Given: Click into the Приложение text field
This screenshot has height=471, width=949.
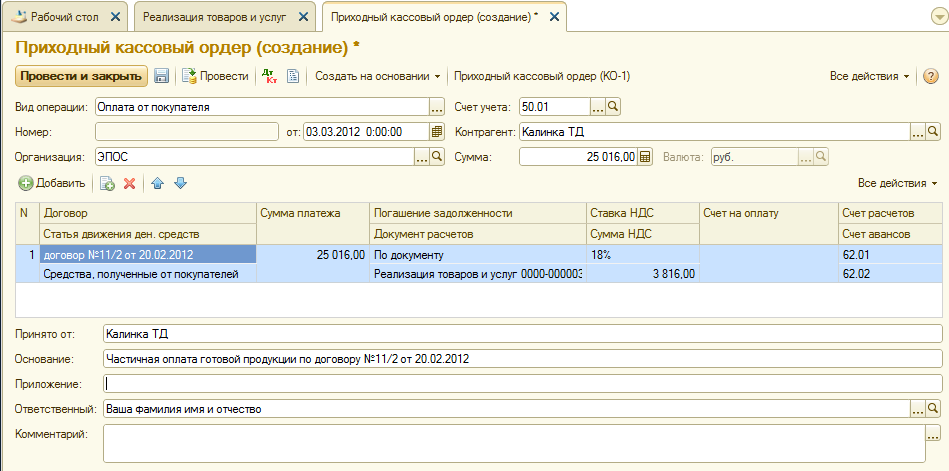Looking at the screenshot, I should pos(522,383).
